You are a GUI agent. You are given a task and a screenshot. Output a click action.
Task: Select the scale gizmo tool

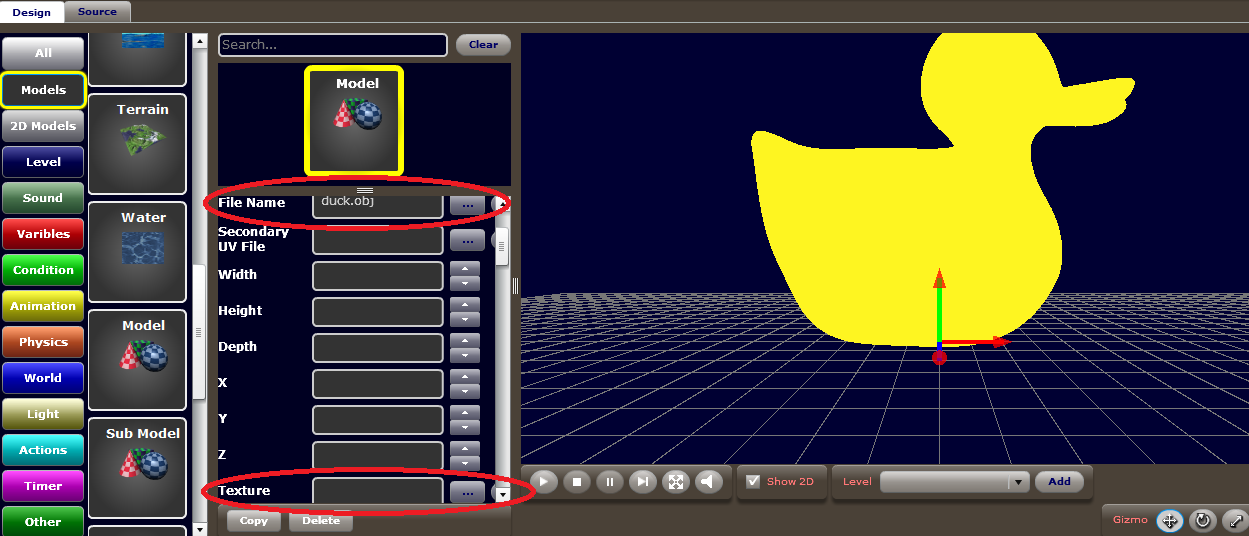1236,520
